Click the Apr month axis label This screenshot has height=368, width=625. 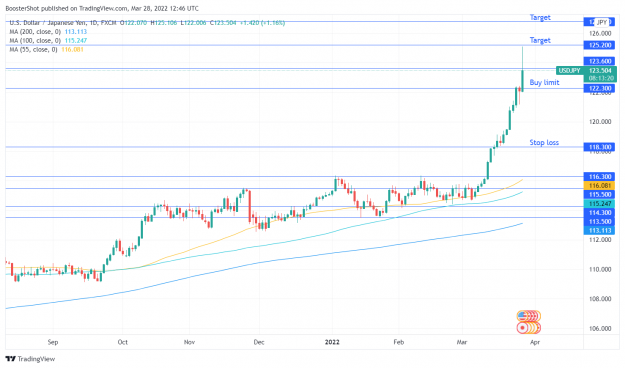[535, 342]
